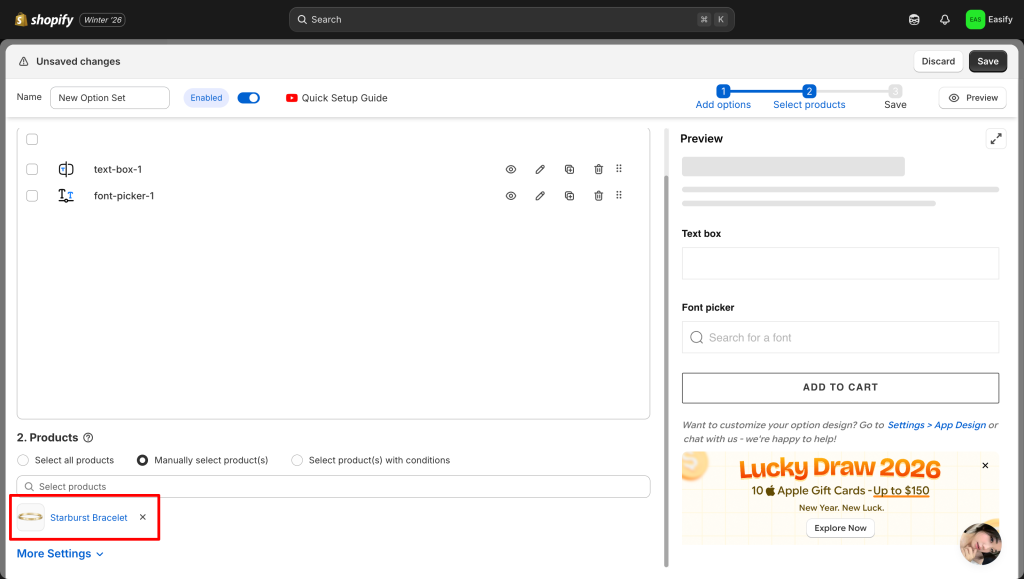Viewport: 1024px width, 579px height.
Task: Remove Starburst Bracelet from selected products
Action: click(143, 517)
